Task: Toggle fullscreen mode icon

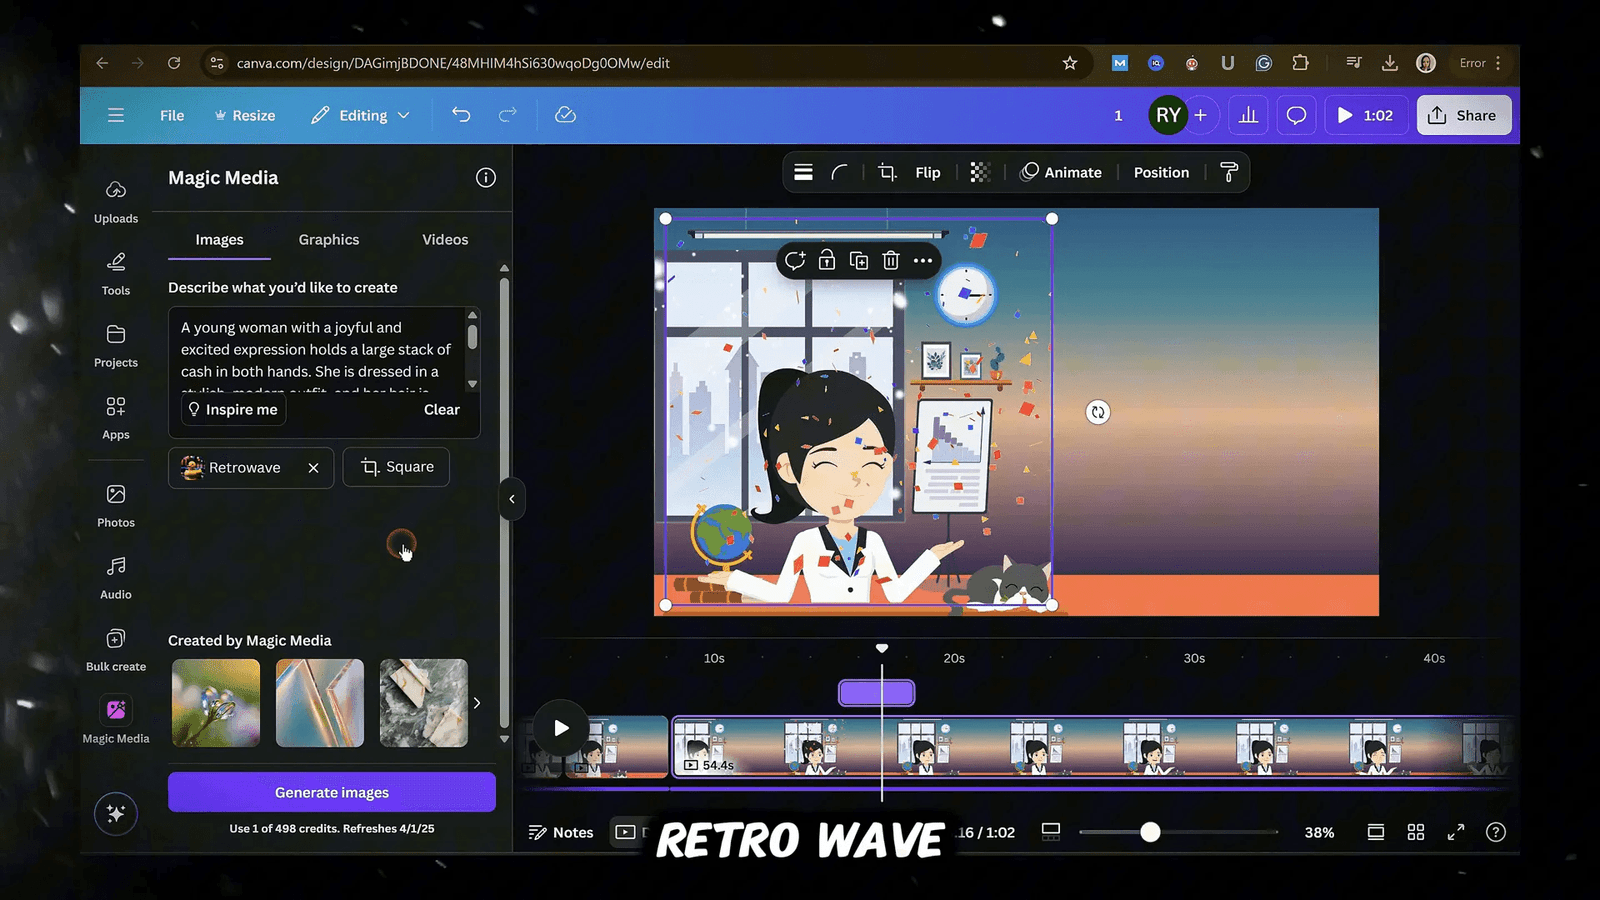Action: [1456, 832]
